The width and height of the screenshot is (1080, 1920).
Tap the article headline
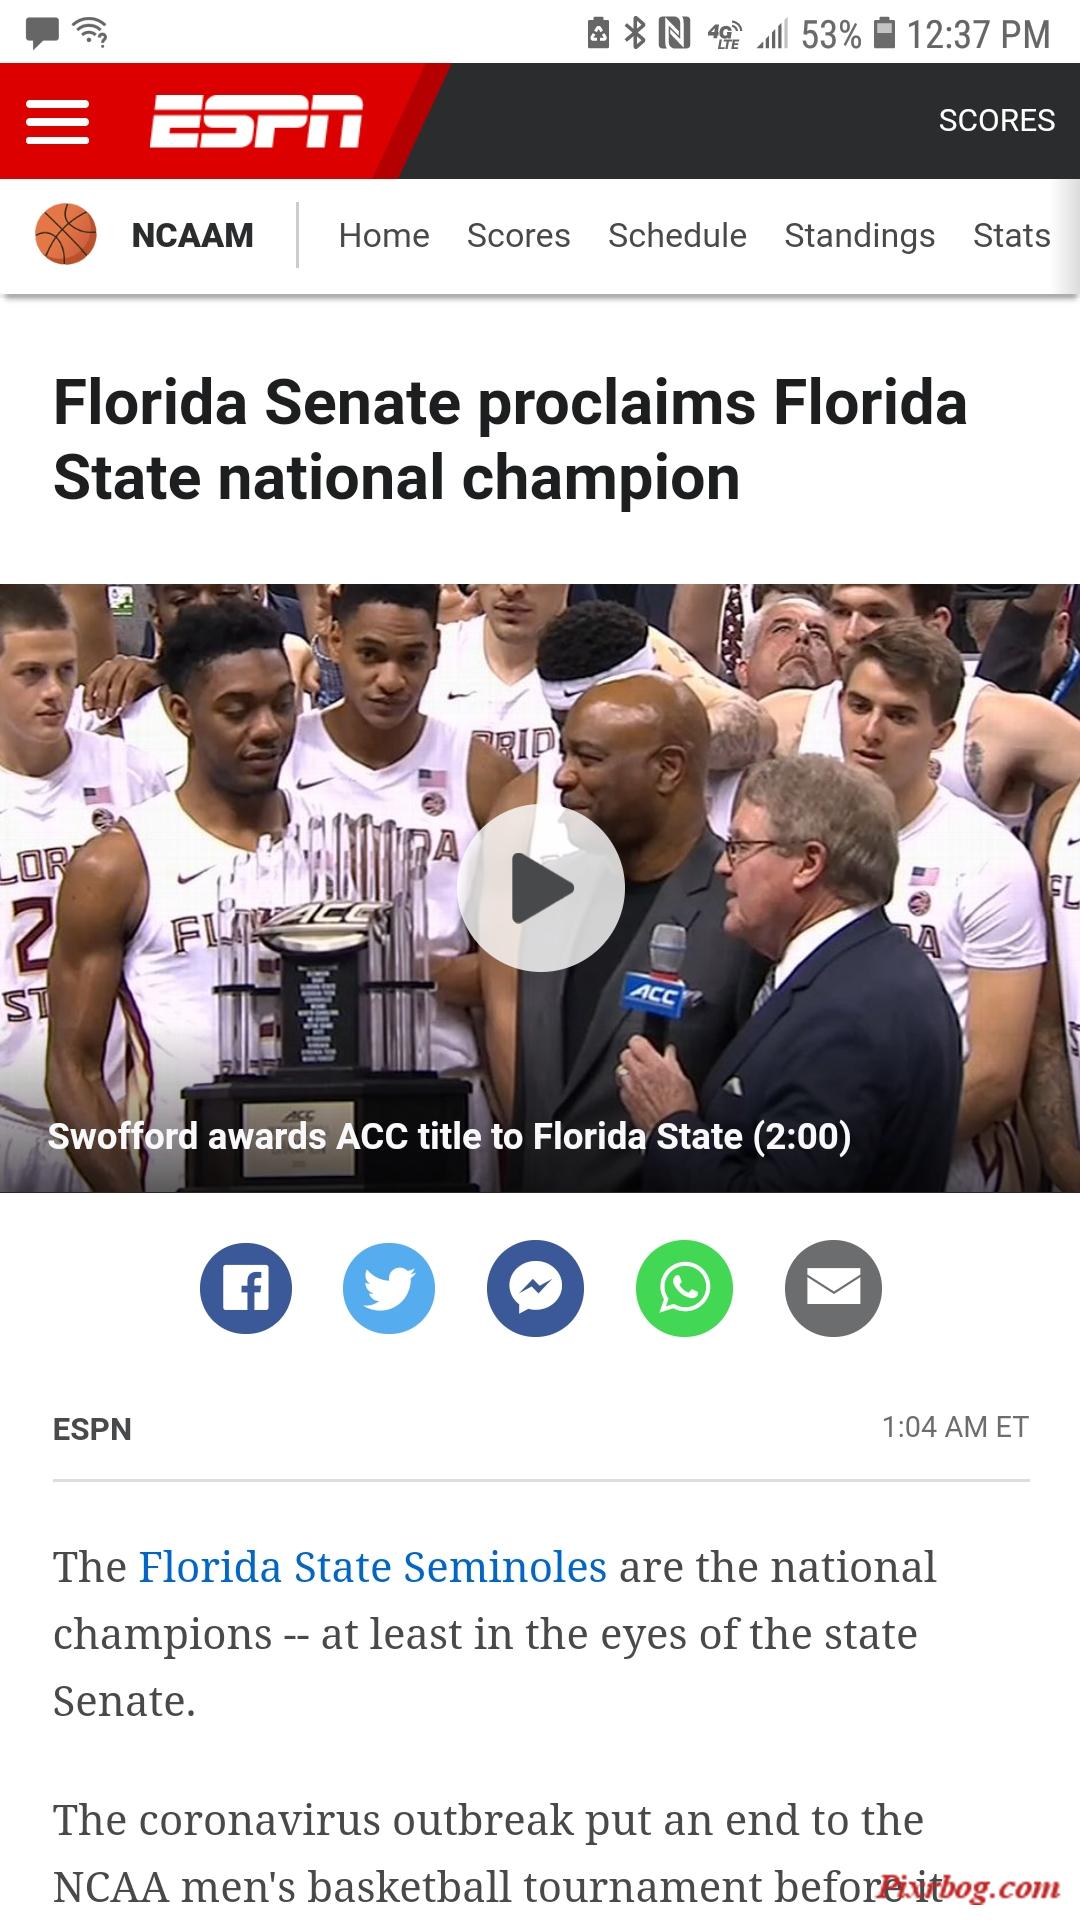tap(510, 440)
